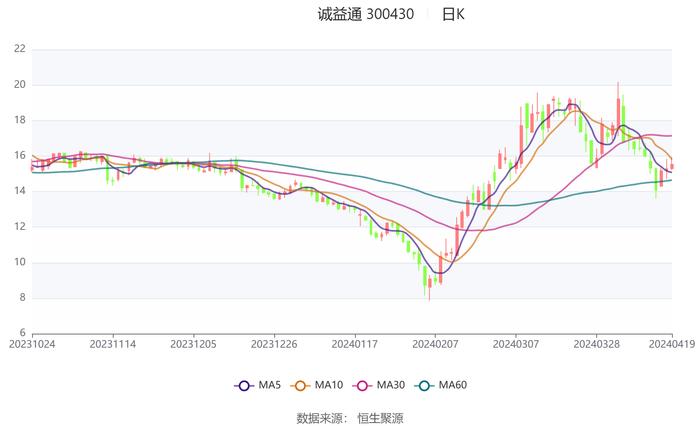Click y-axis value 8
Viewport: 700px width, 426px height.
pyautogui.click(x=22, y=297)
